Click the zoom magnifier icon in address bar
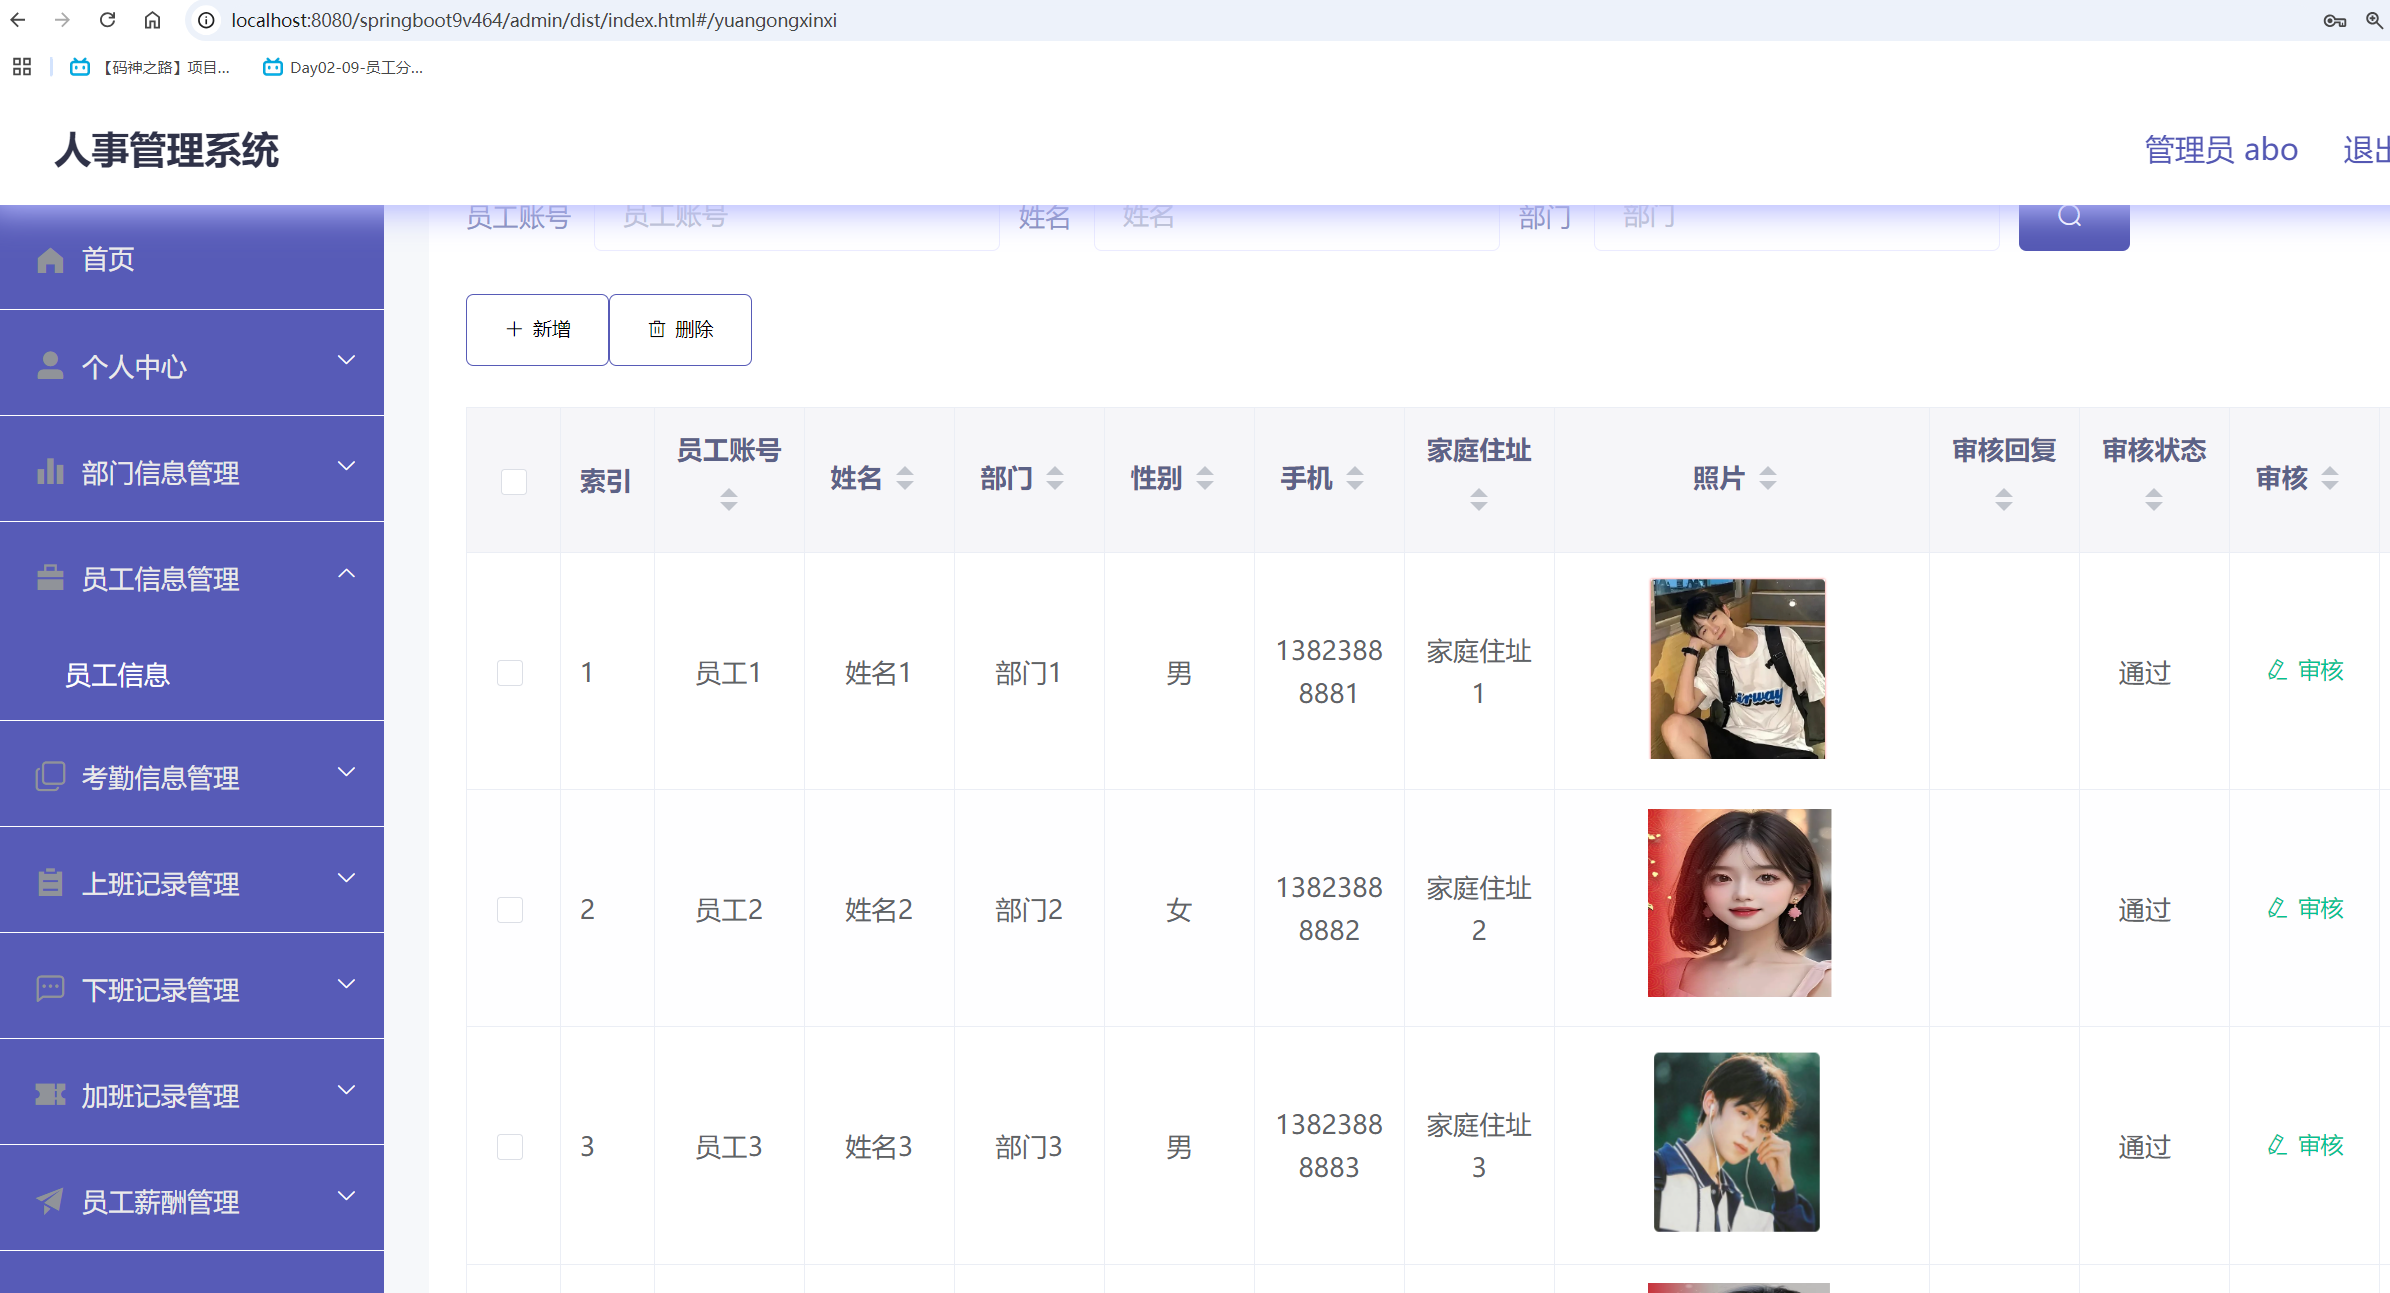The image size is (2390, 1293). (2374, 20)
